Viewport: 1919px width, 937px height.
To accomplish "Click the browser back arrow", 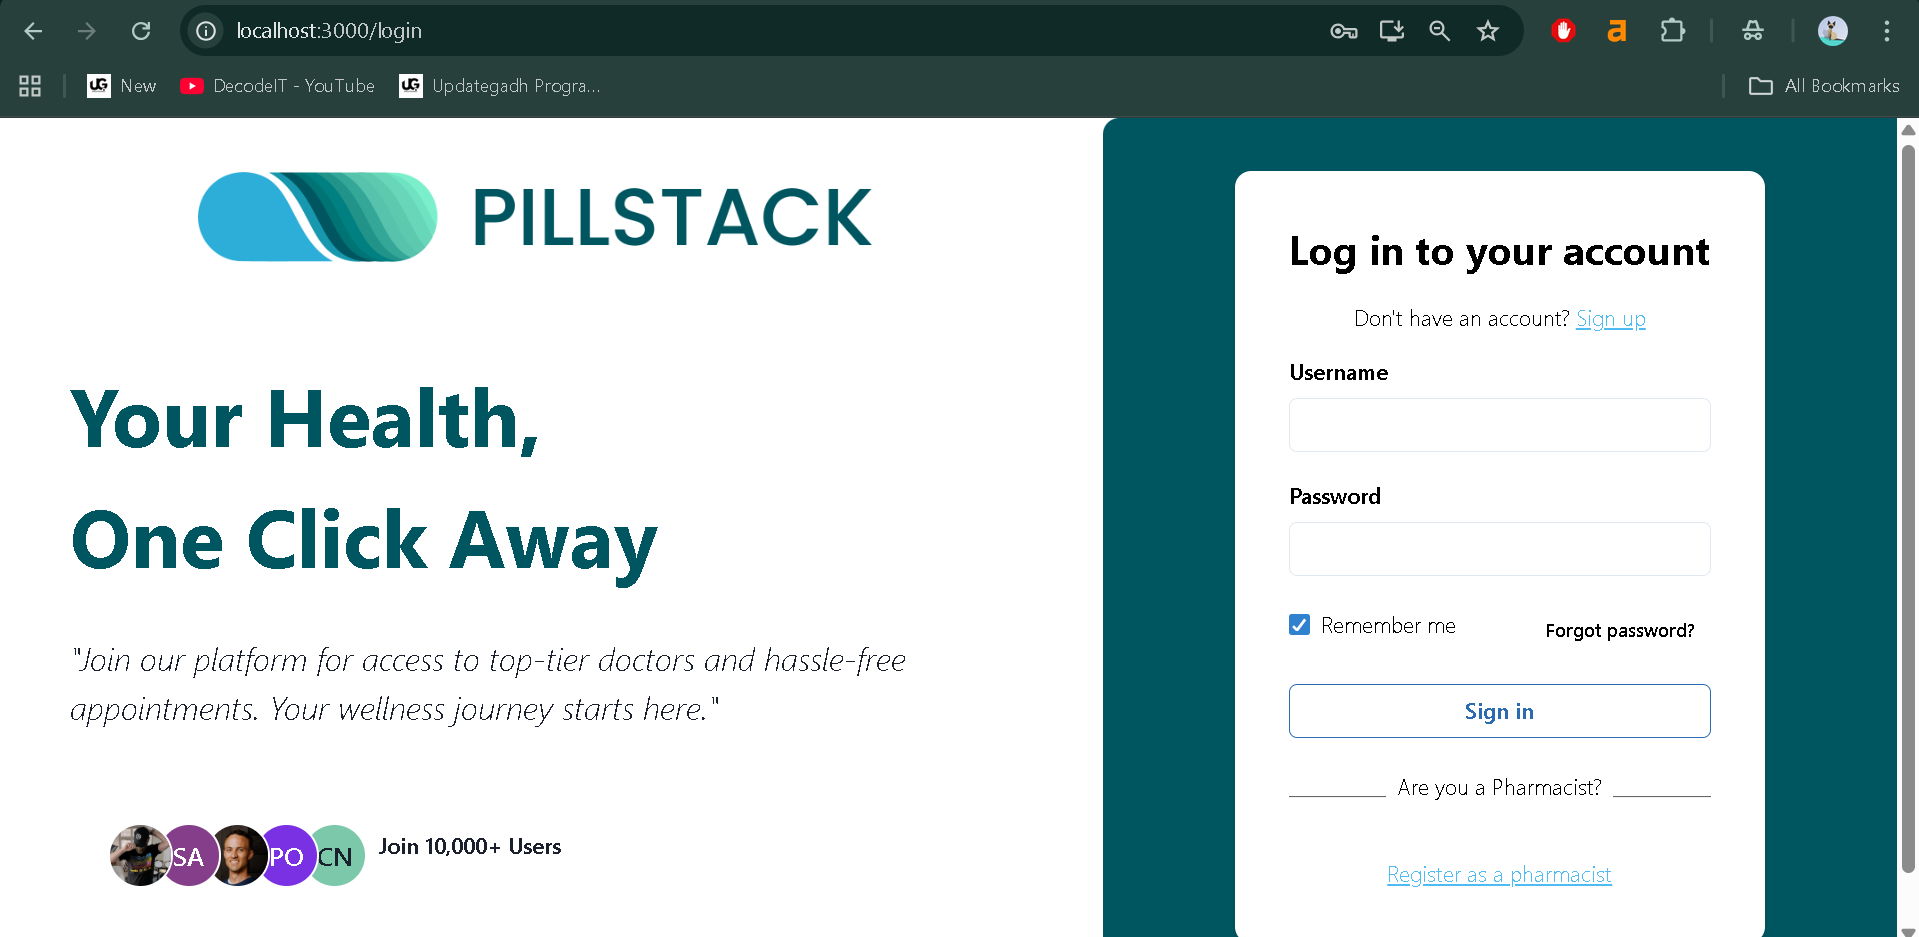I will (x=33, y=31).
